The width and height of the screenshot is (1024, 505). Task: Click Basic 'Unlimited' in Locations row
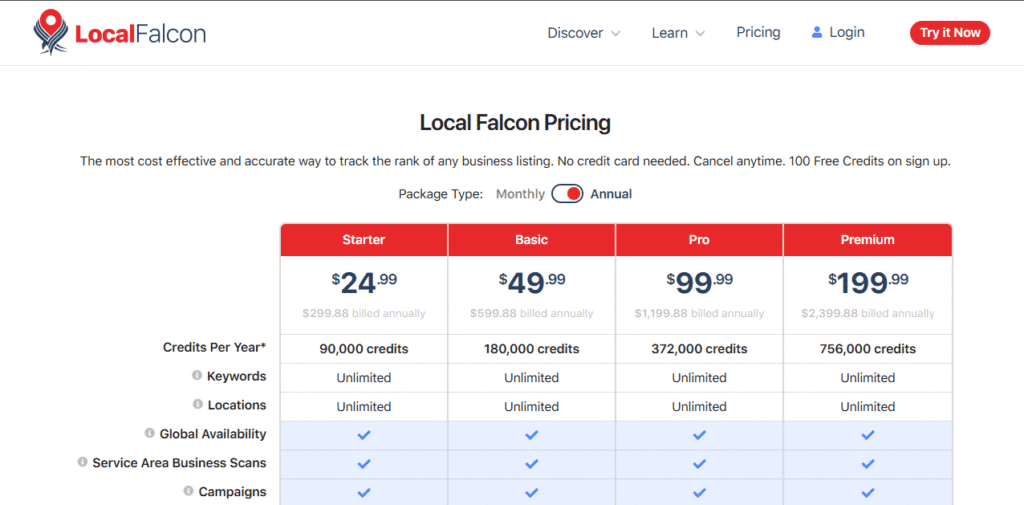(x=532, y=406)
